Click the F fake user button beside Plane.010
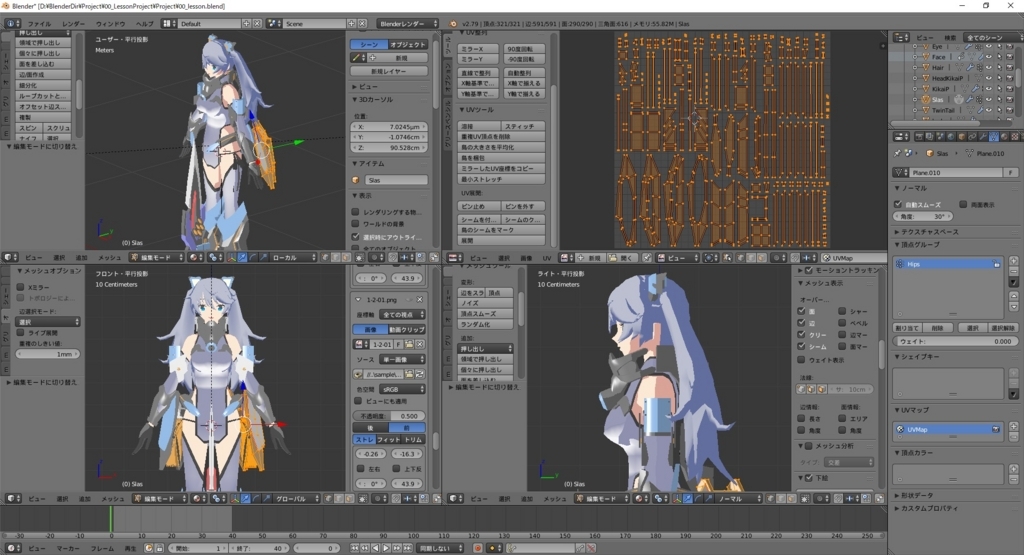 pyautogui.click(x=1011, y=172)
